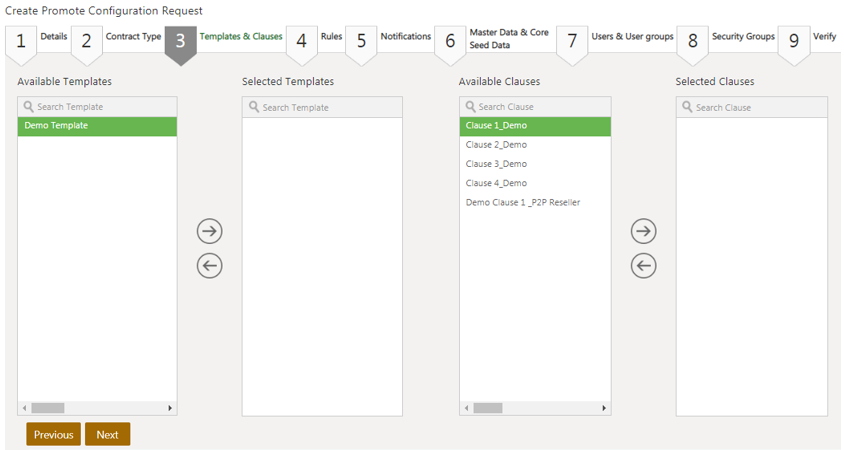844x450 pixels.
Task: Choose Demo Clause 1 _P2P Reseller
Action: pyautogui.click(x=523, y=202)
